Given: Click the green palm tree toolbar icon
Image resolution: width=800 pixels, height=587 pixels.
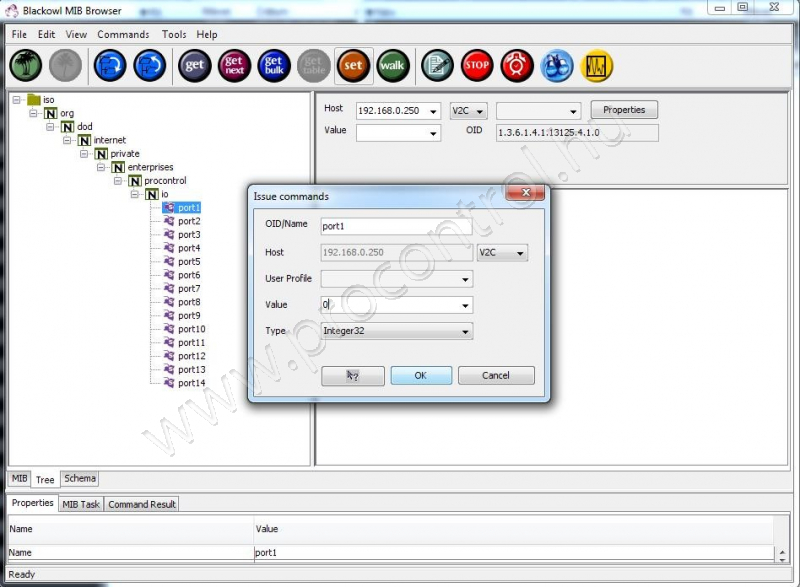Looking at the screenshot, I should (26, 65).
